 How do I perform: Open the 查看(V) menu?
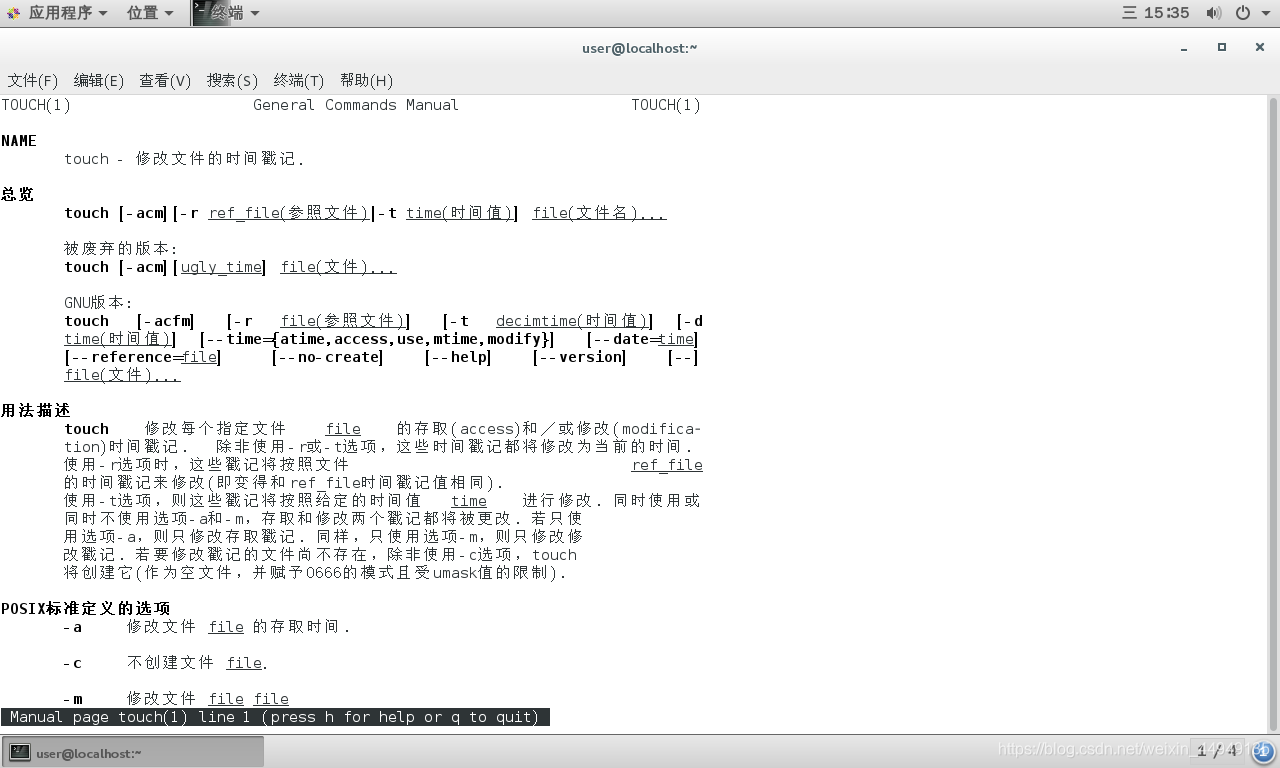click(165, 81)
